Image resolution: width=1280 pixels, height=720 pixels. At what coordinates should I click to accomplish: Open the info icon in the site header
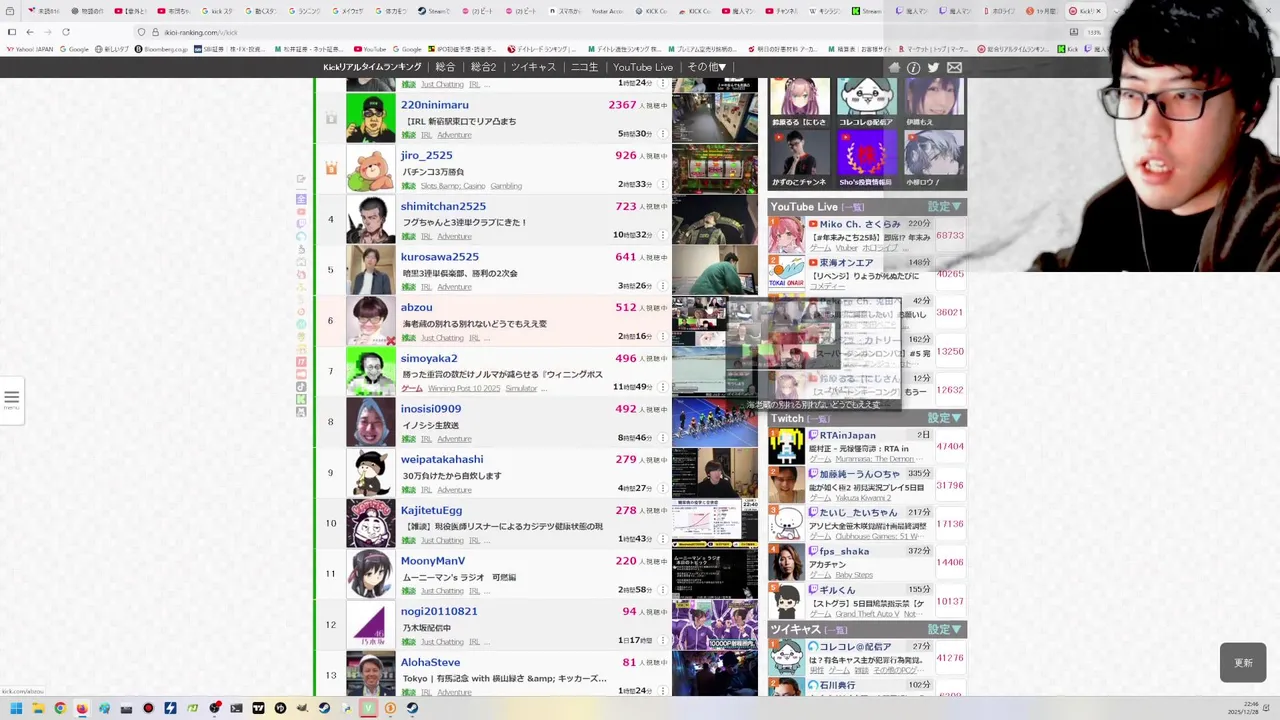(x=913, y=68)
